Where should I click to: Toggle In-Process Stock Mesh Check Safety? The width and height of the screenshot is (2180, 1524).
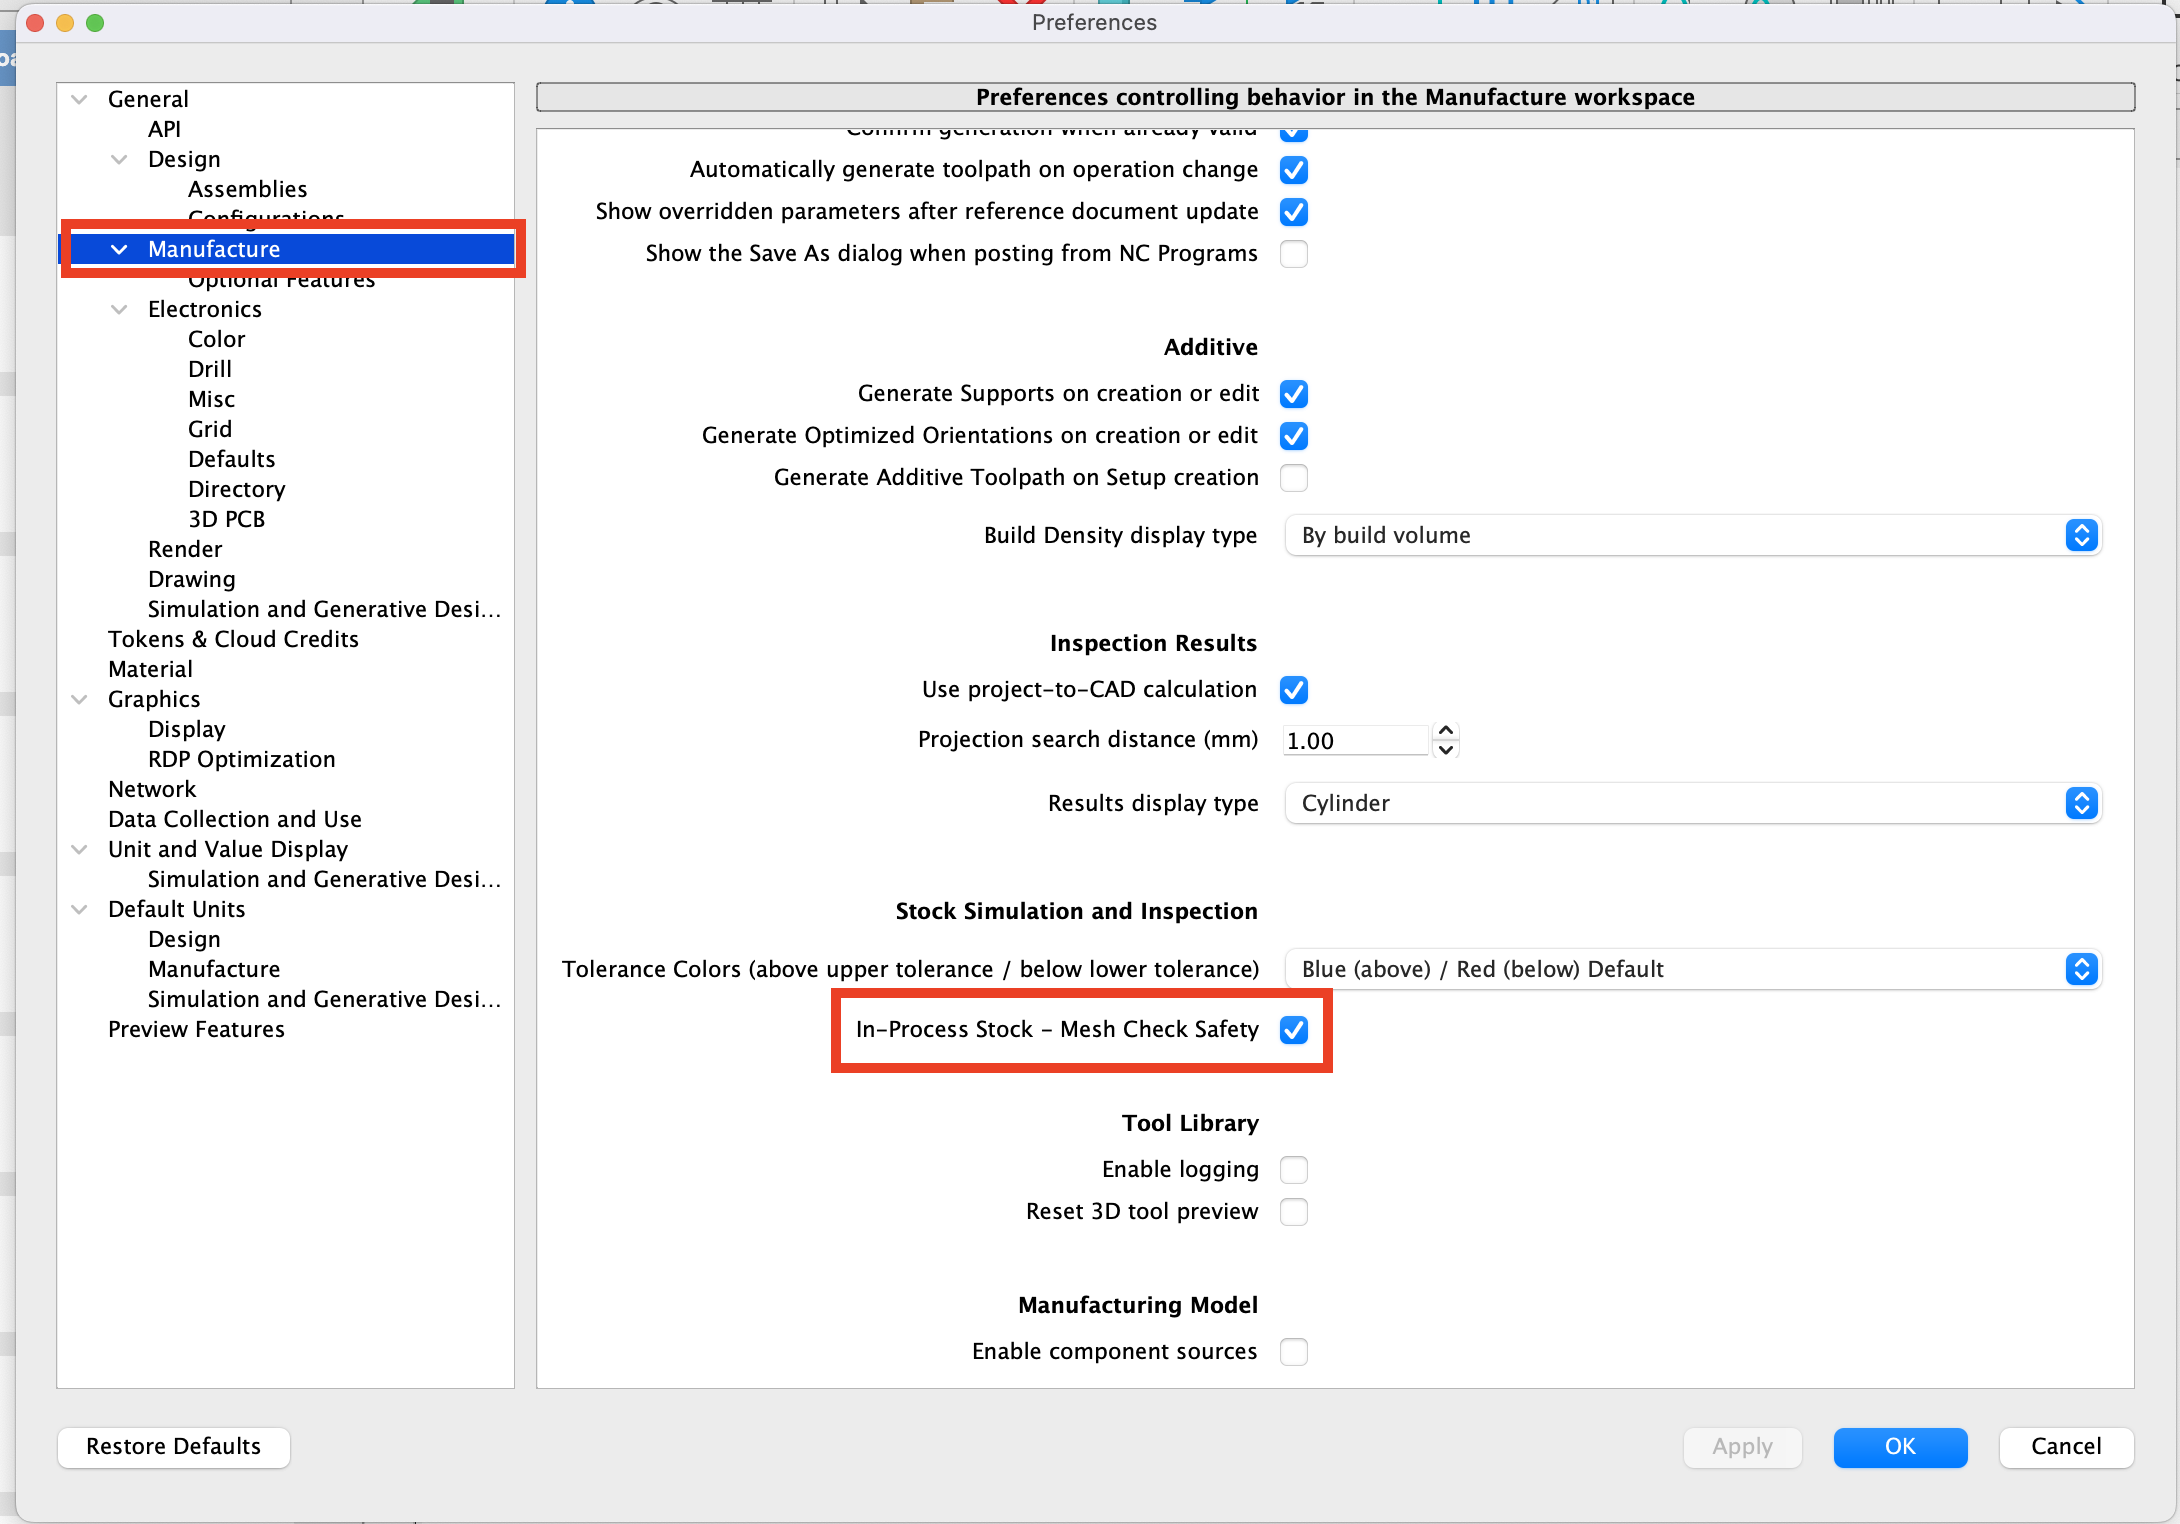[x=1294, y=1030]
